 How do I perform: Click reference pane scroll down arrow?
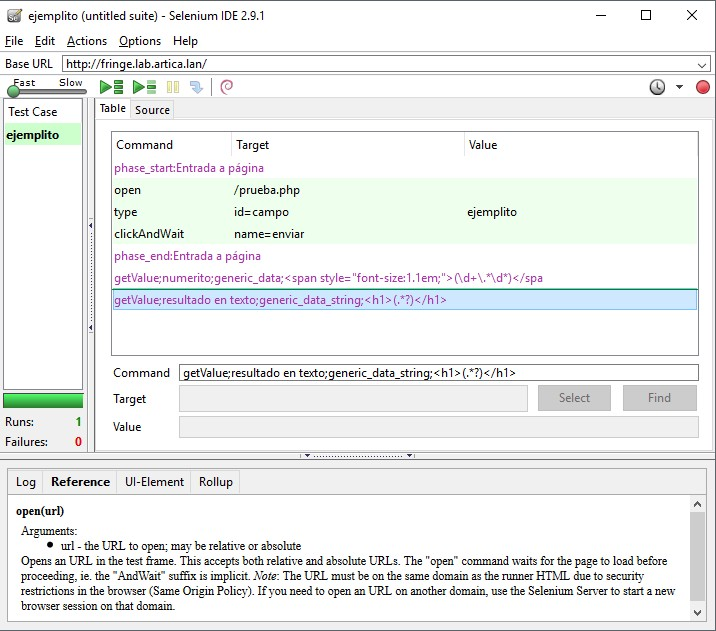pyautogui.click(x=697, y=613)
